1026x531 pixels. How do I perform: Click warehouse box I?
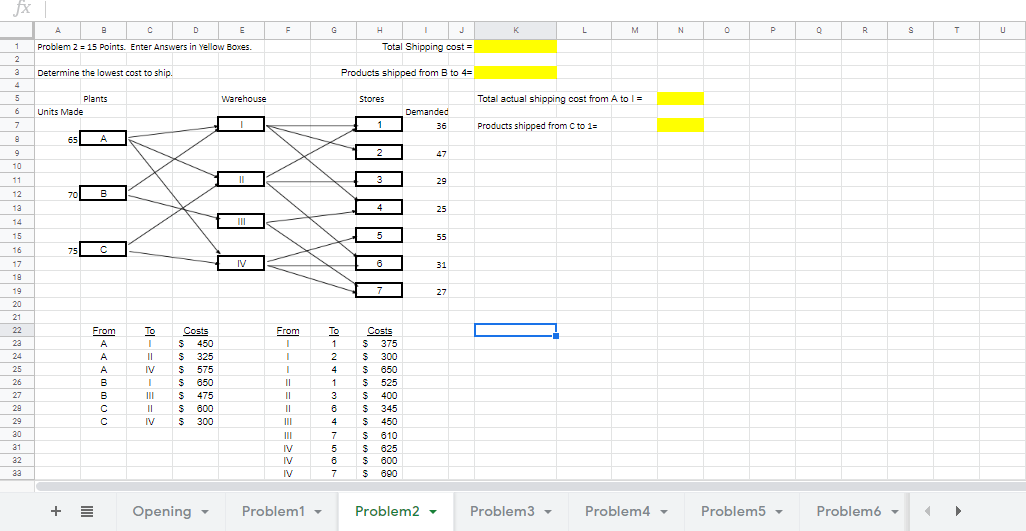pos(241,124)
